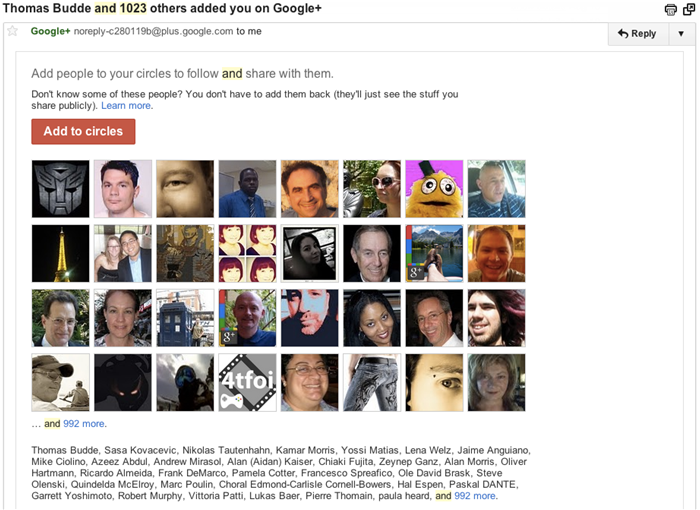Open email in new window icon
The image size is (700, 510).
[x=688, y=10]
